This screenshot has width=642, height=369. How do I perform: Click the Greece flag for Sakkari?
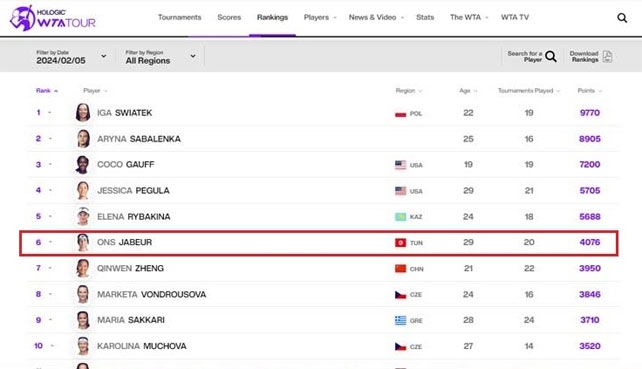click(x=400, y=320)
